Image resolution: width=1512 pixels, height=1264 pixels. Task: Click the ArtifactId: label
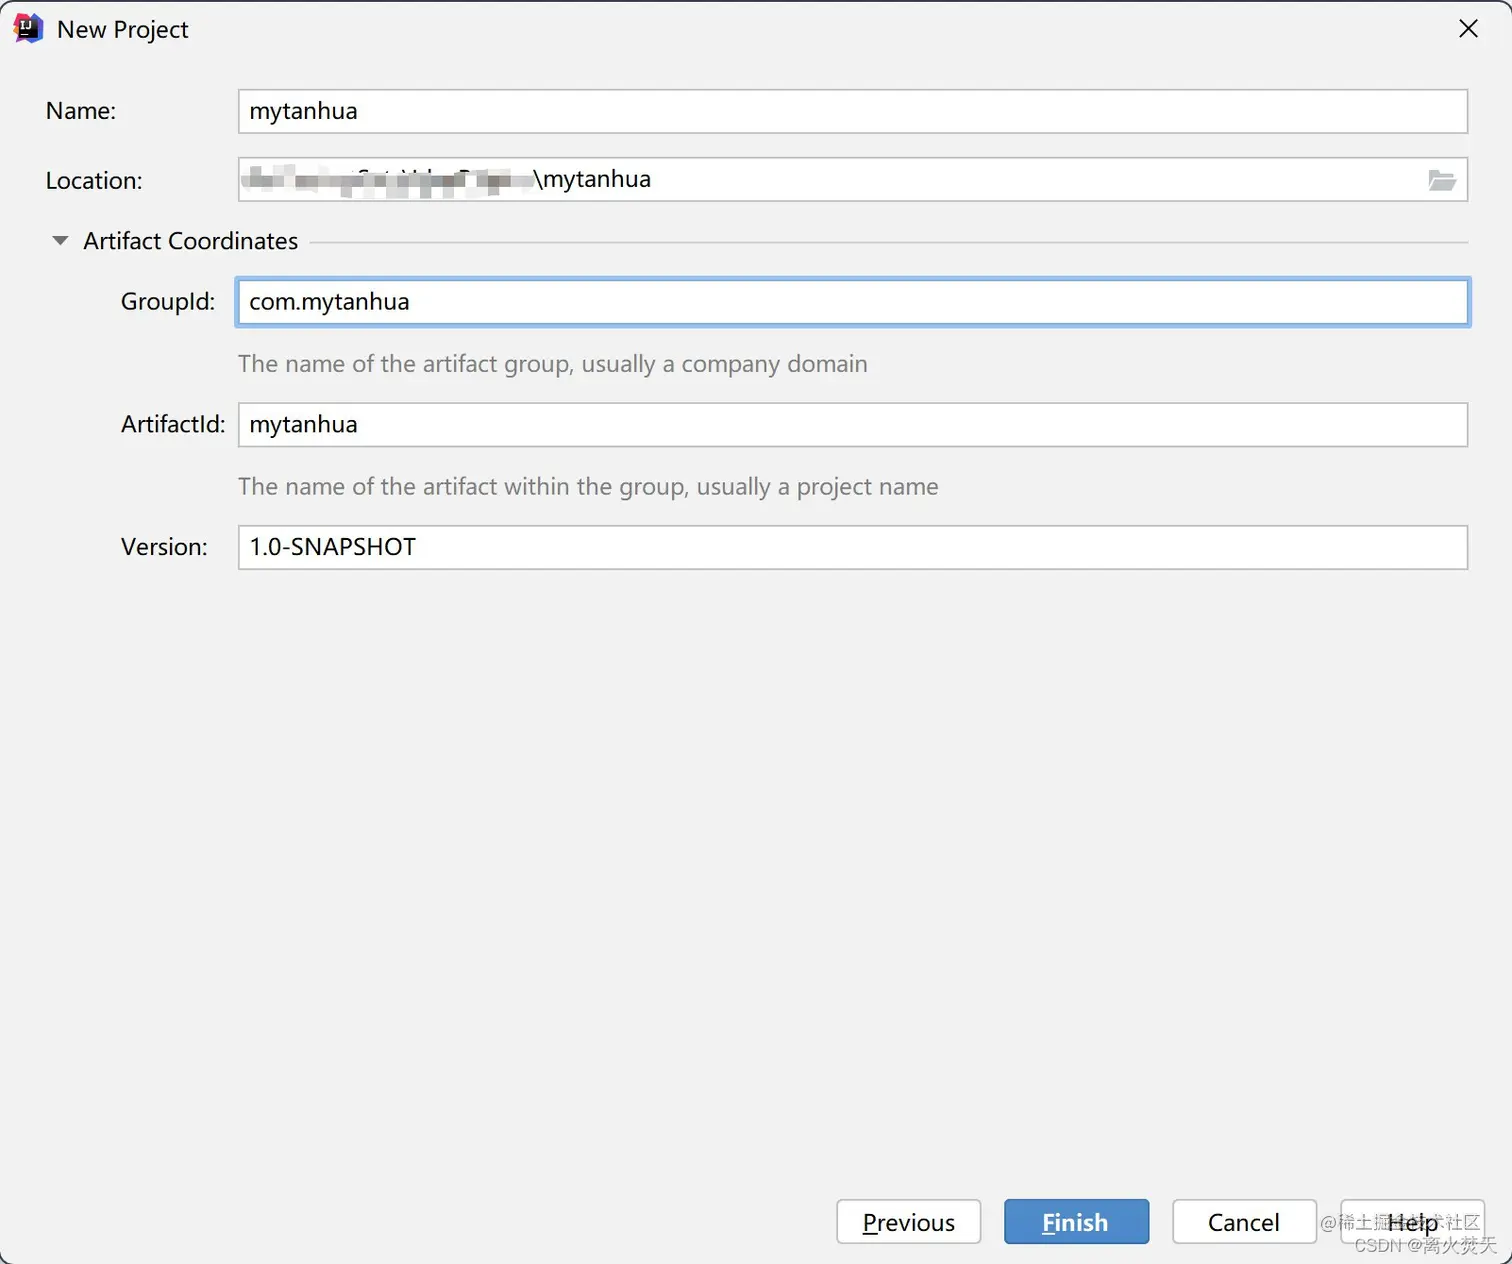pyautogui.click(x=173, y=425)
